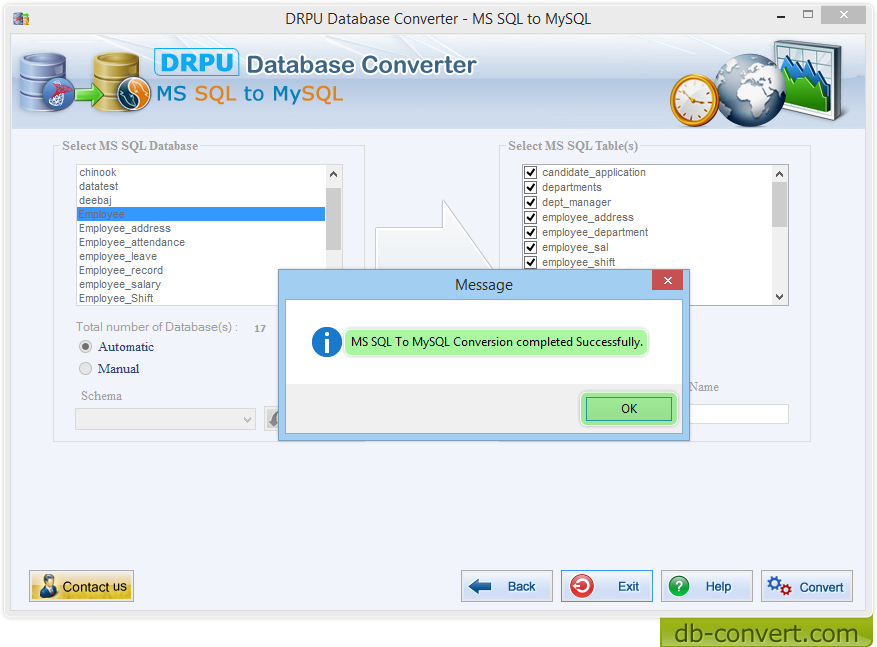
Task: Click the green arrow between the database icons
Action: point(87,96)
